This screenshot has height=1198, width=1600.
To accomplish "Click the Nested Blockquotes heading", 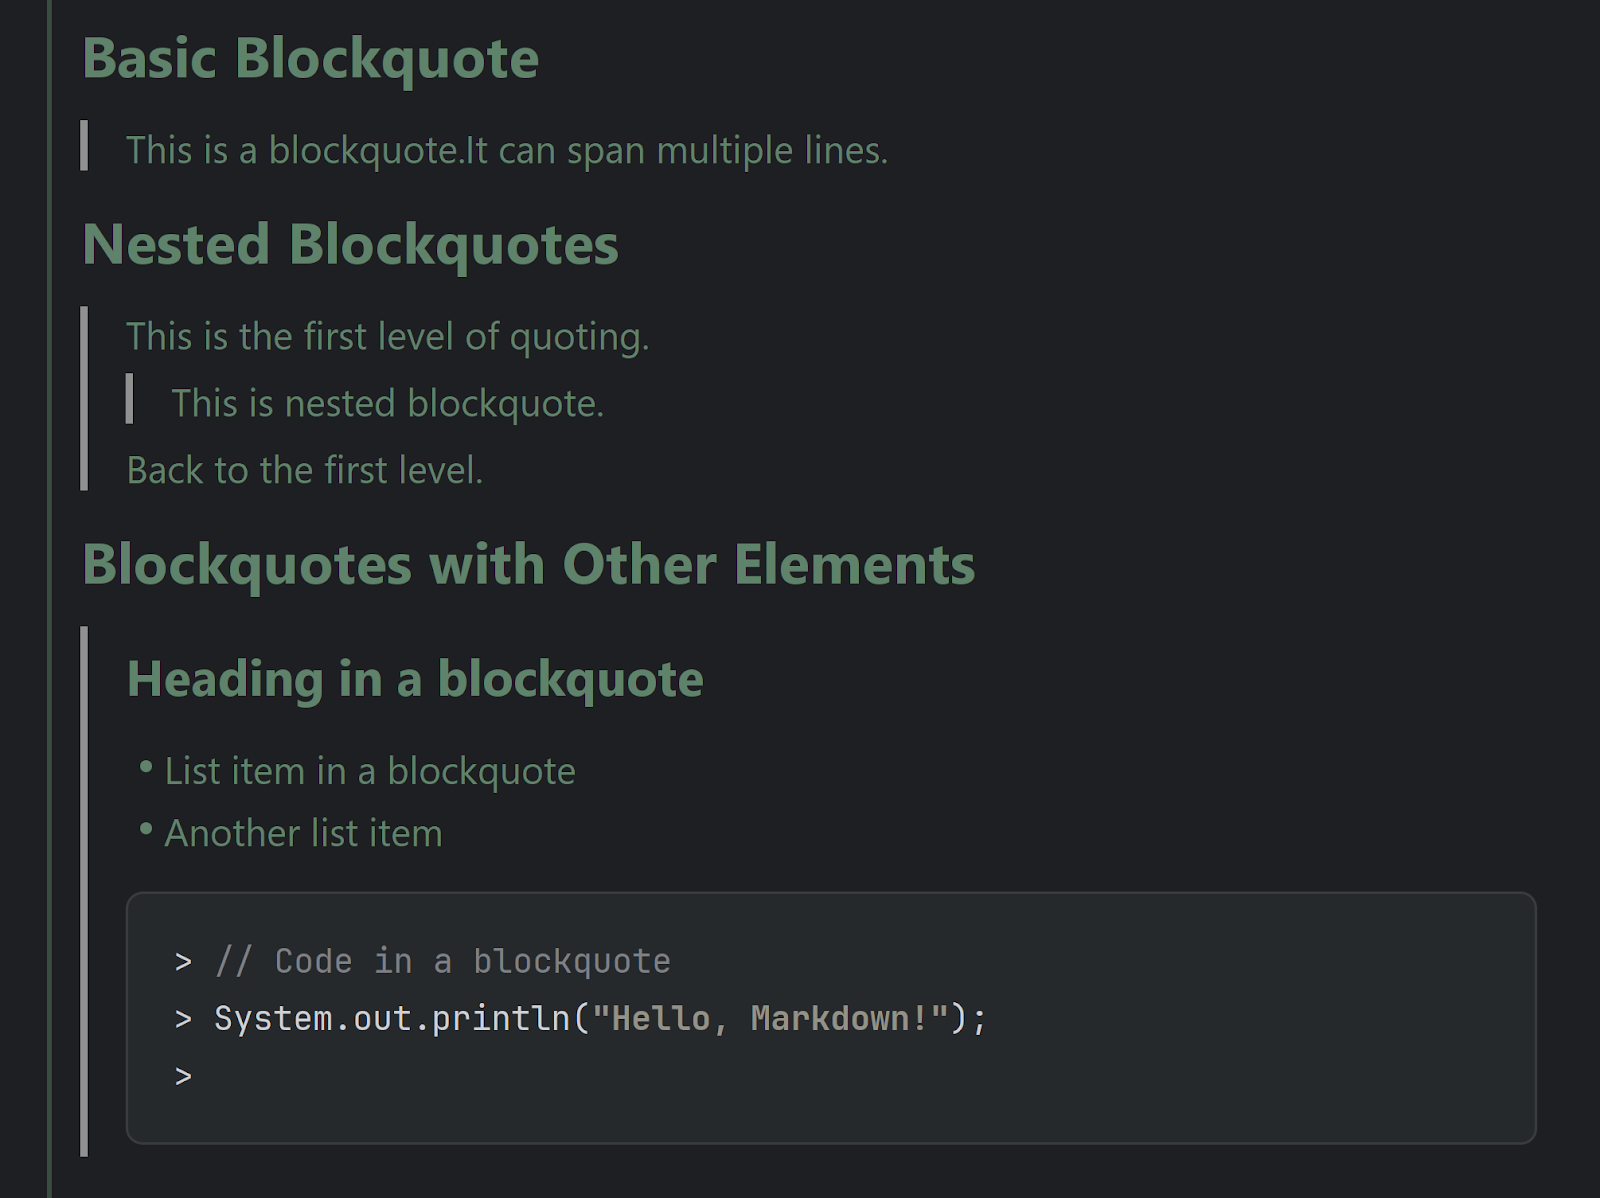I will coord(351,245).
